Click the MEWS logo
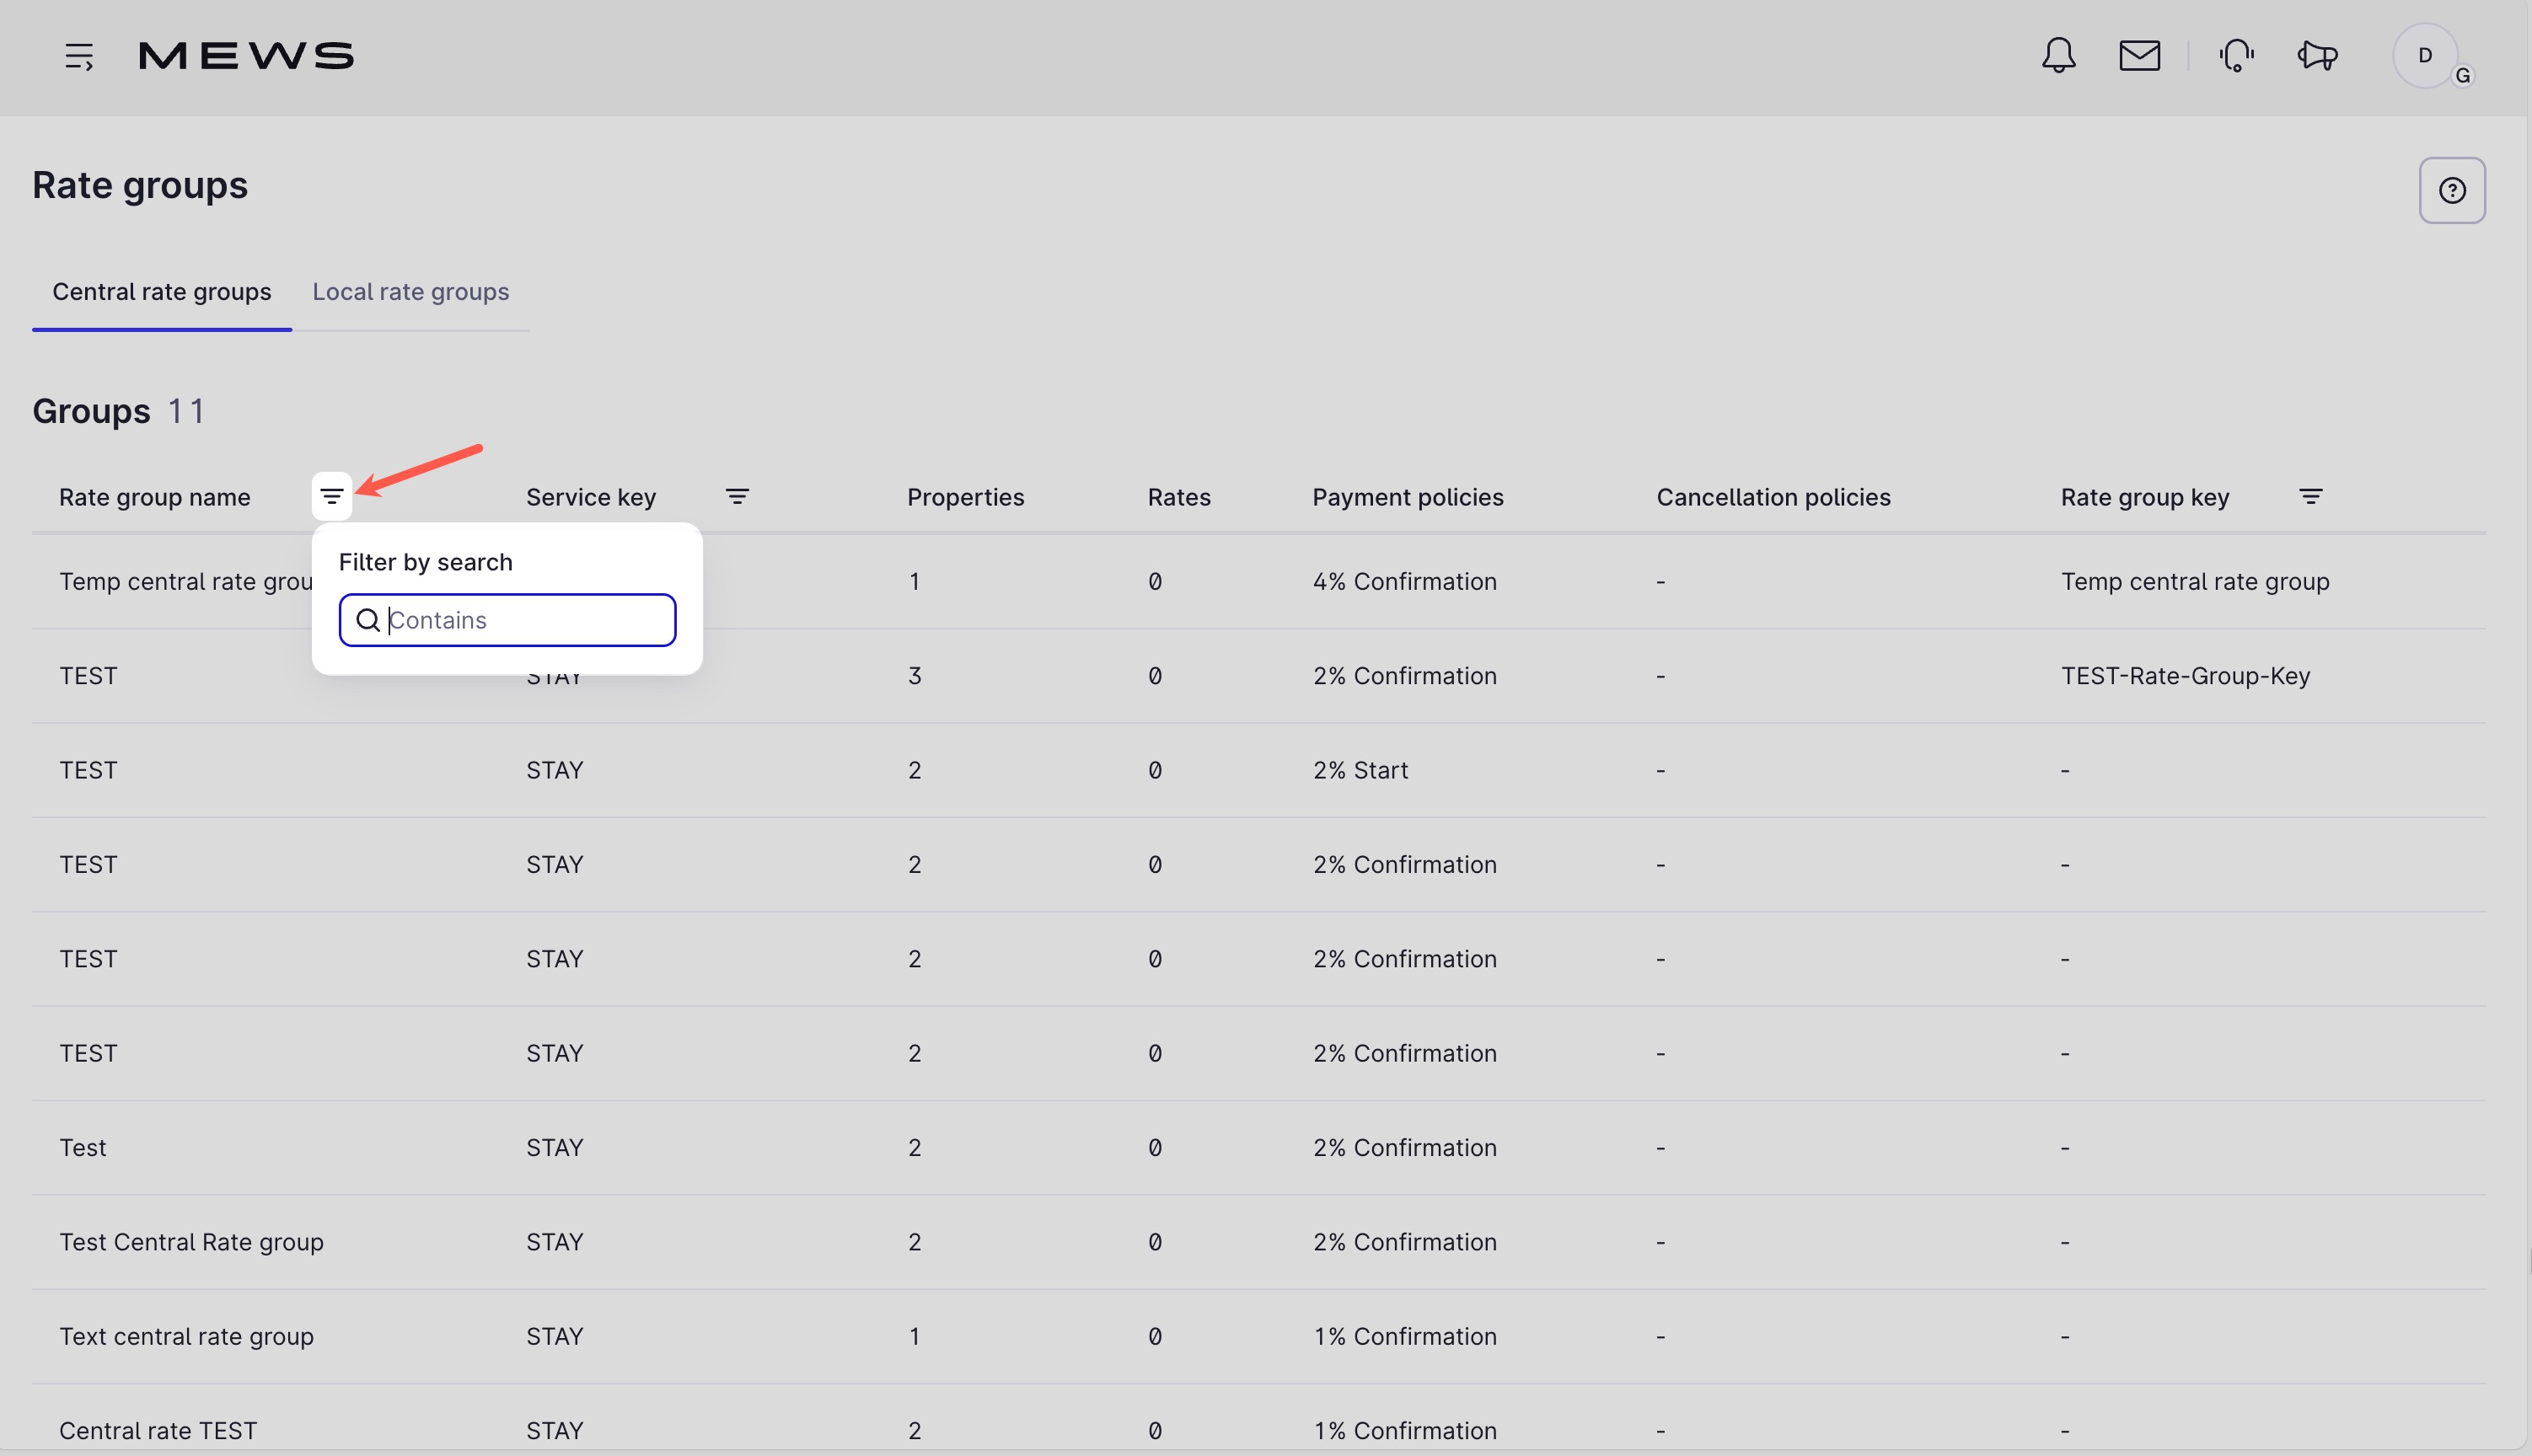The height and width of the screenshot is (1456, 2532). (x=246, y=56)
